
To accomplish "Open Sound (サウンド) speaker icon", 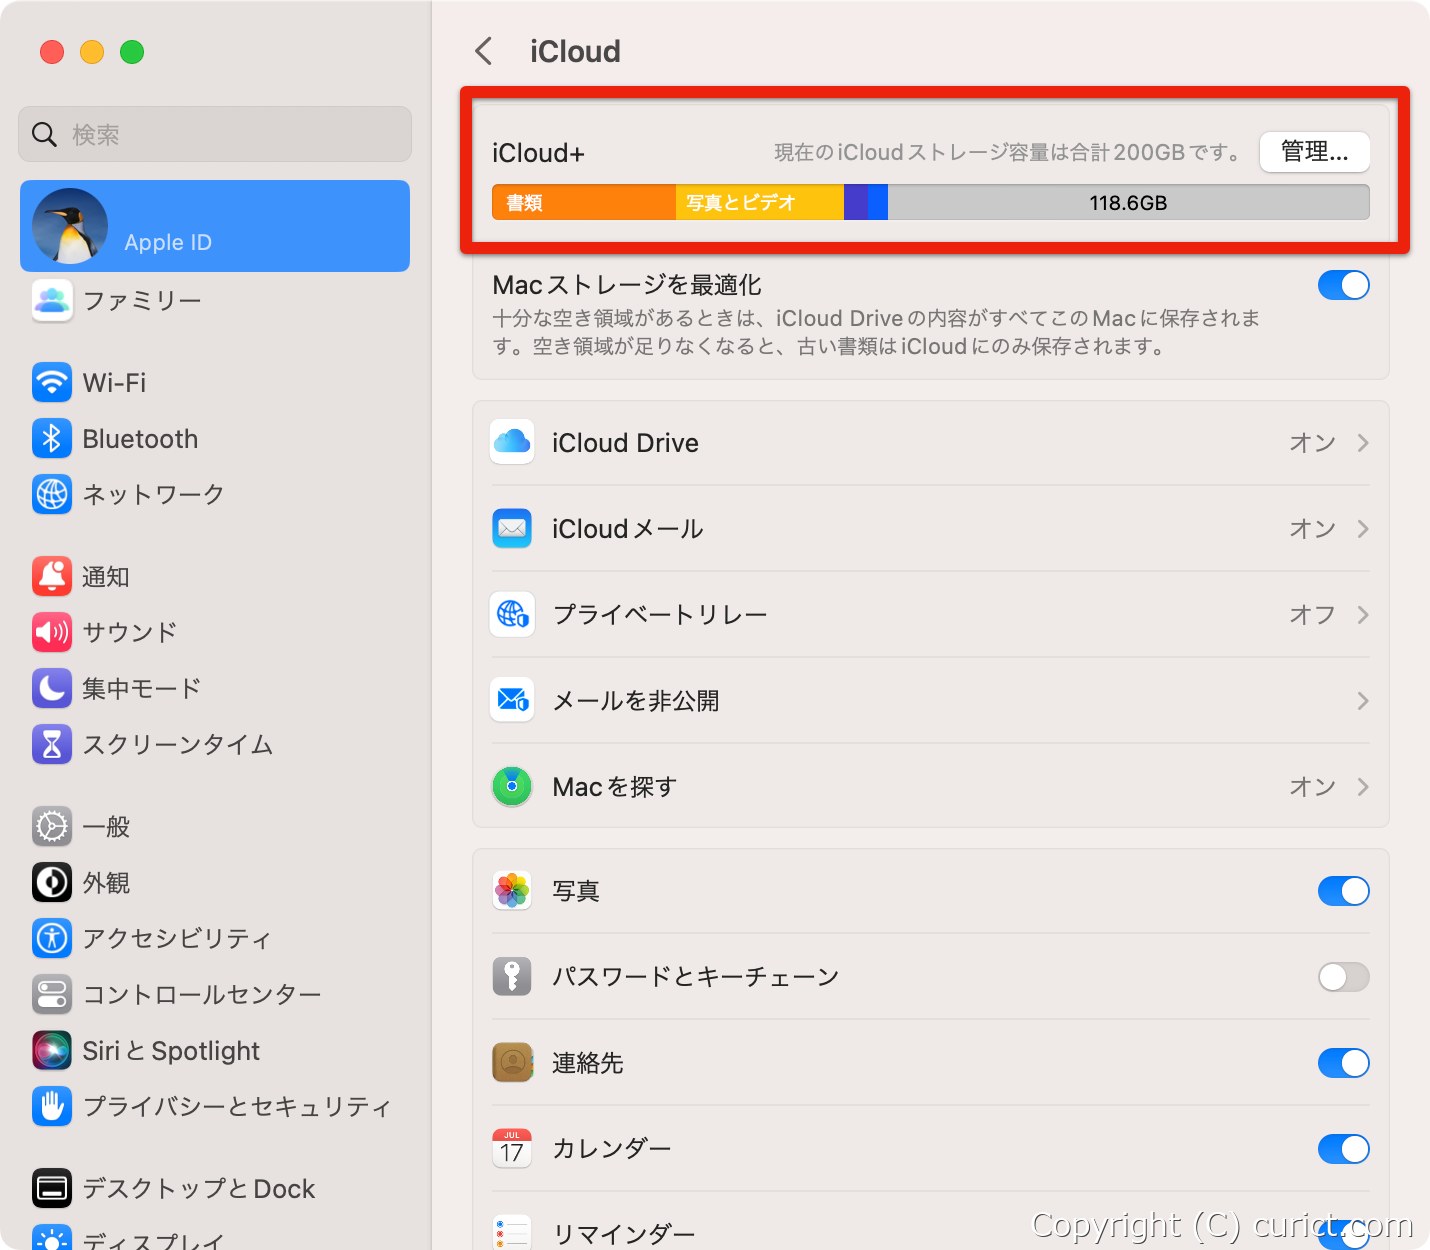I will click(52, 632).
